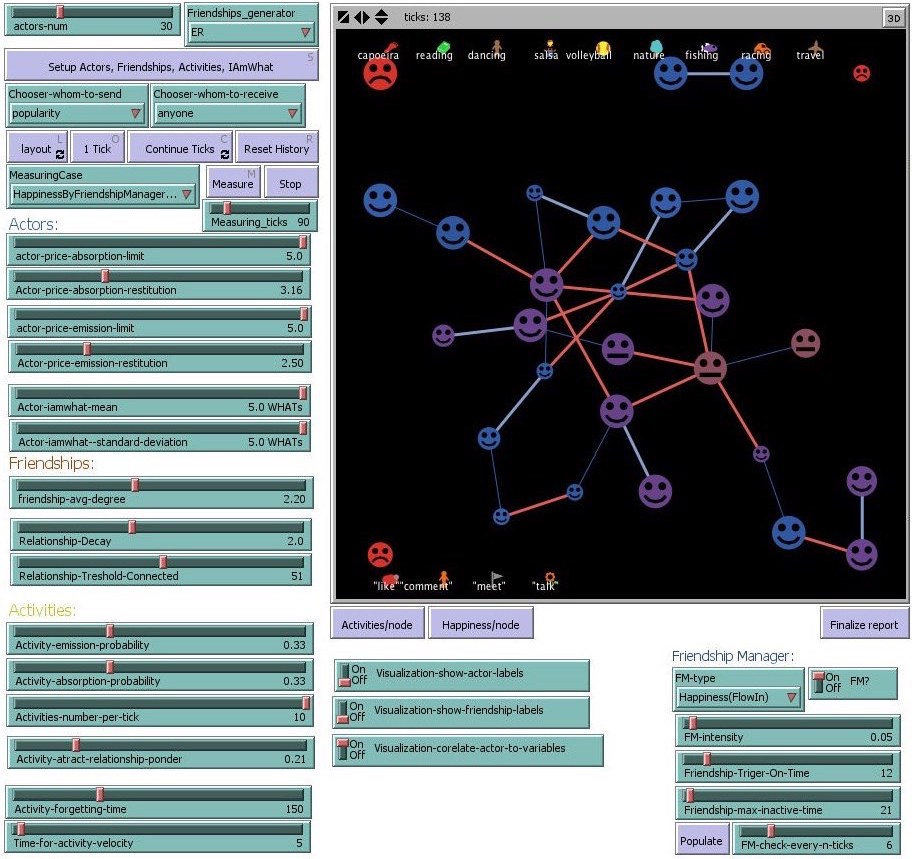Click the "talk" icon in view
The height and width of the screenshot is (859, 912).
[549, 577]
